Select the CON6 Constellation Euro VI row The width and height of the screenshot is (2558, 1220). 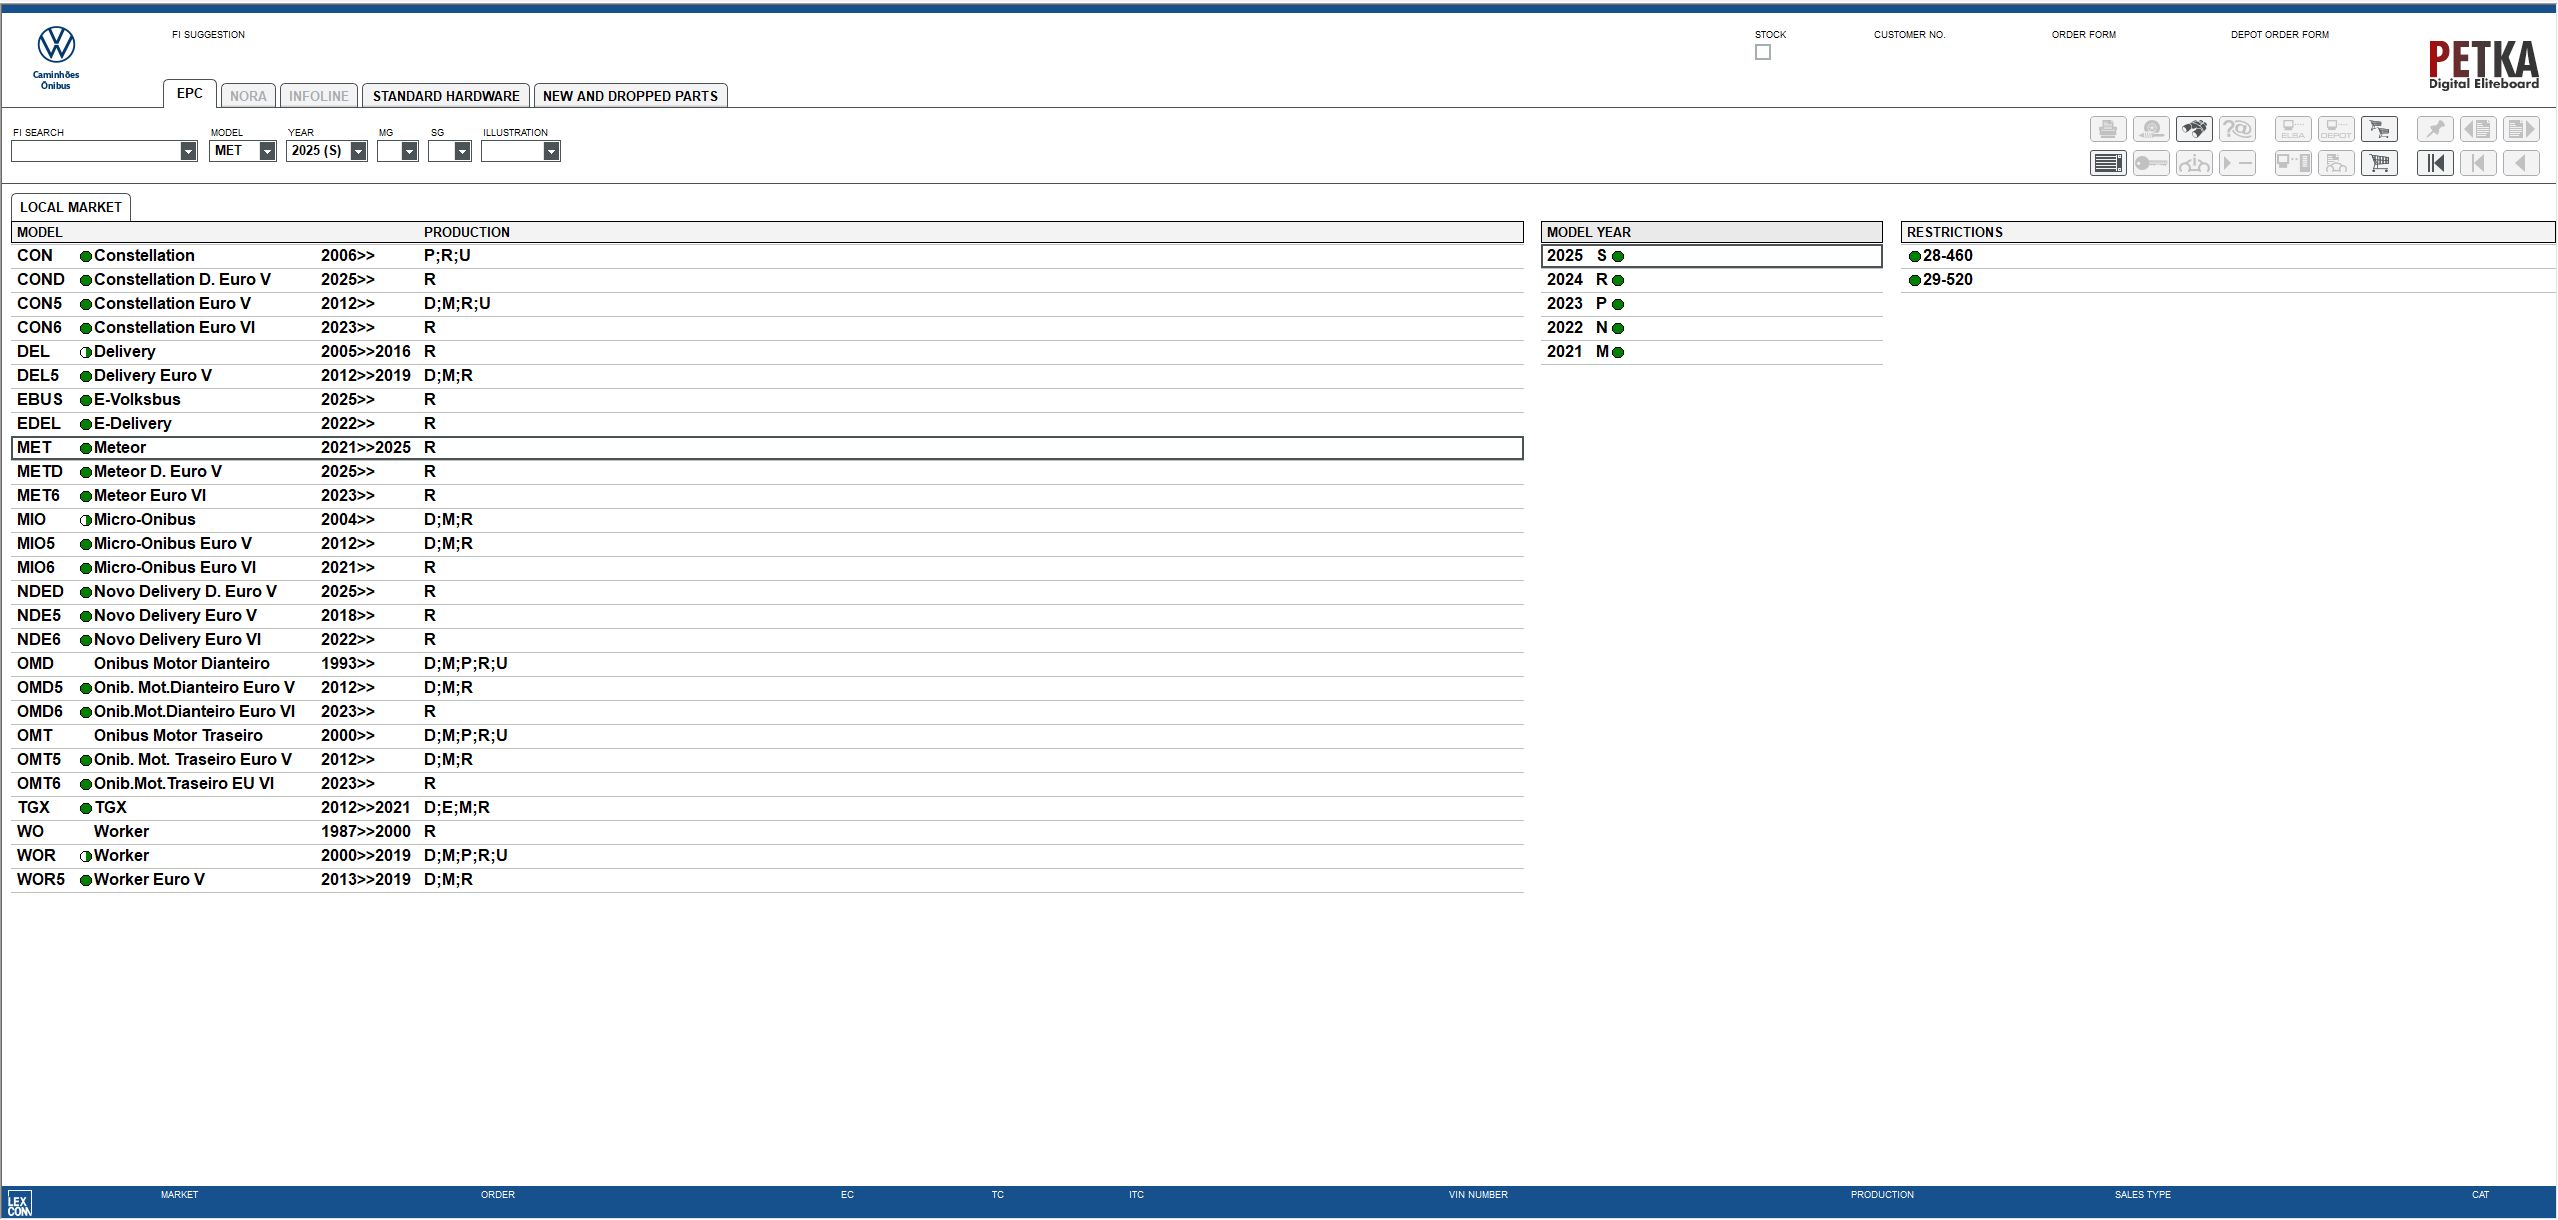tap(767, 328)
